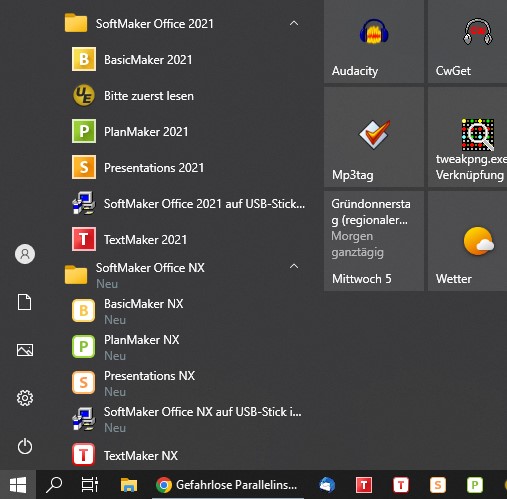Open the solid red TextMaker taskbar icon

(x=364, y=485)
